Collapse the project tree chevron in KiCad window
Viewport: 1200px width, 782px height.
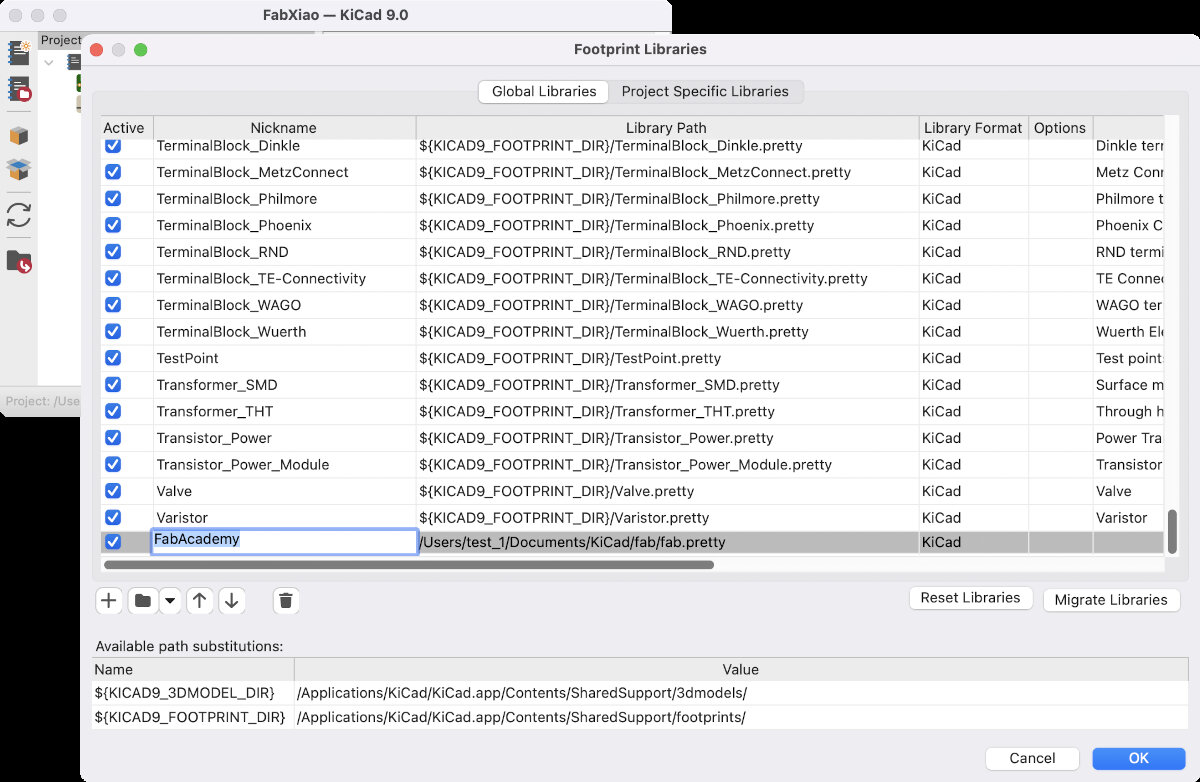(x=48, y=62)
